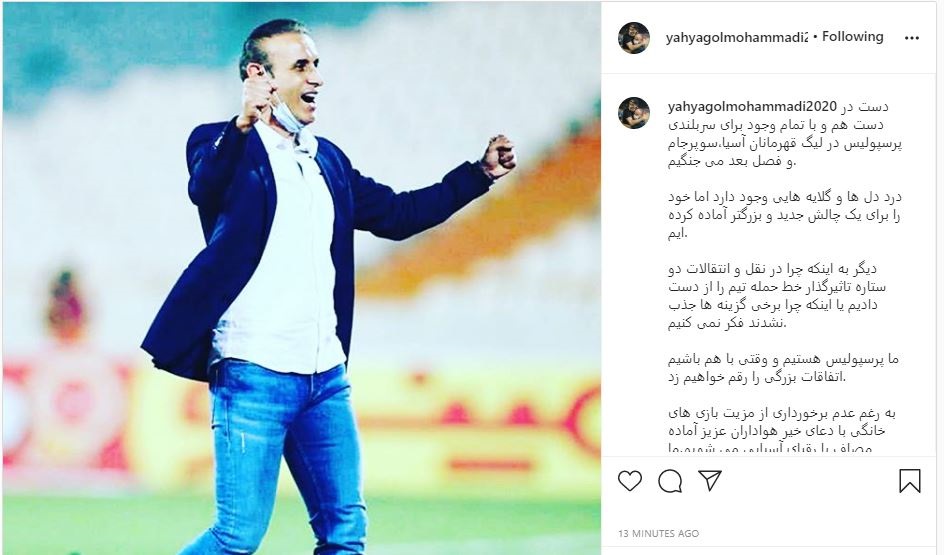The image size is (944, 555).
Task: Share the post using the paper plane icon
Action: coord(710,480)
